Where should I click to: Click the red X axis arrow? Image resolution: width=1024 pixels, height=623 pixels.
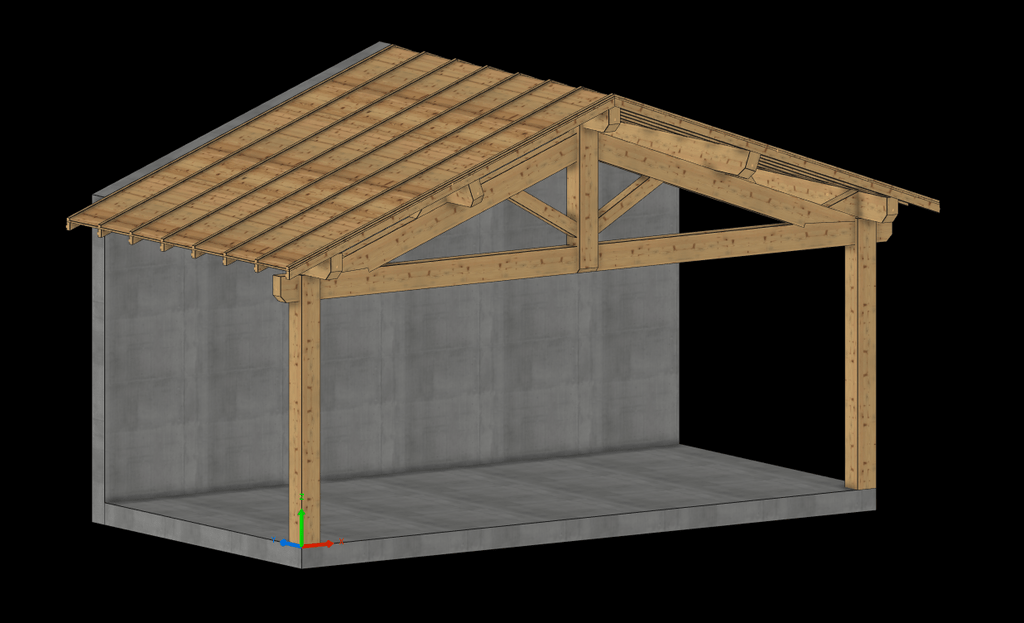[319, 543]
